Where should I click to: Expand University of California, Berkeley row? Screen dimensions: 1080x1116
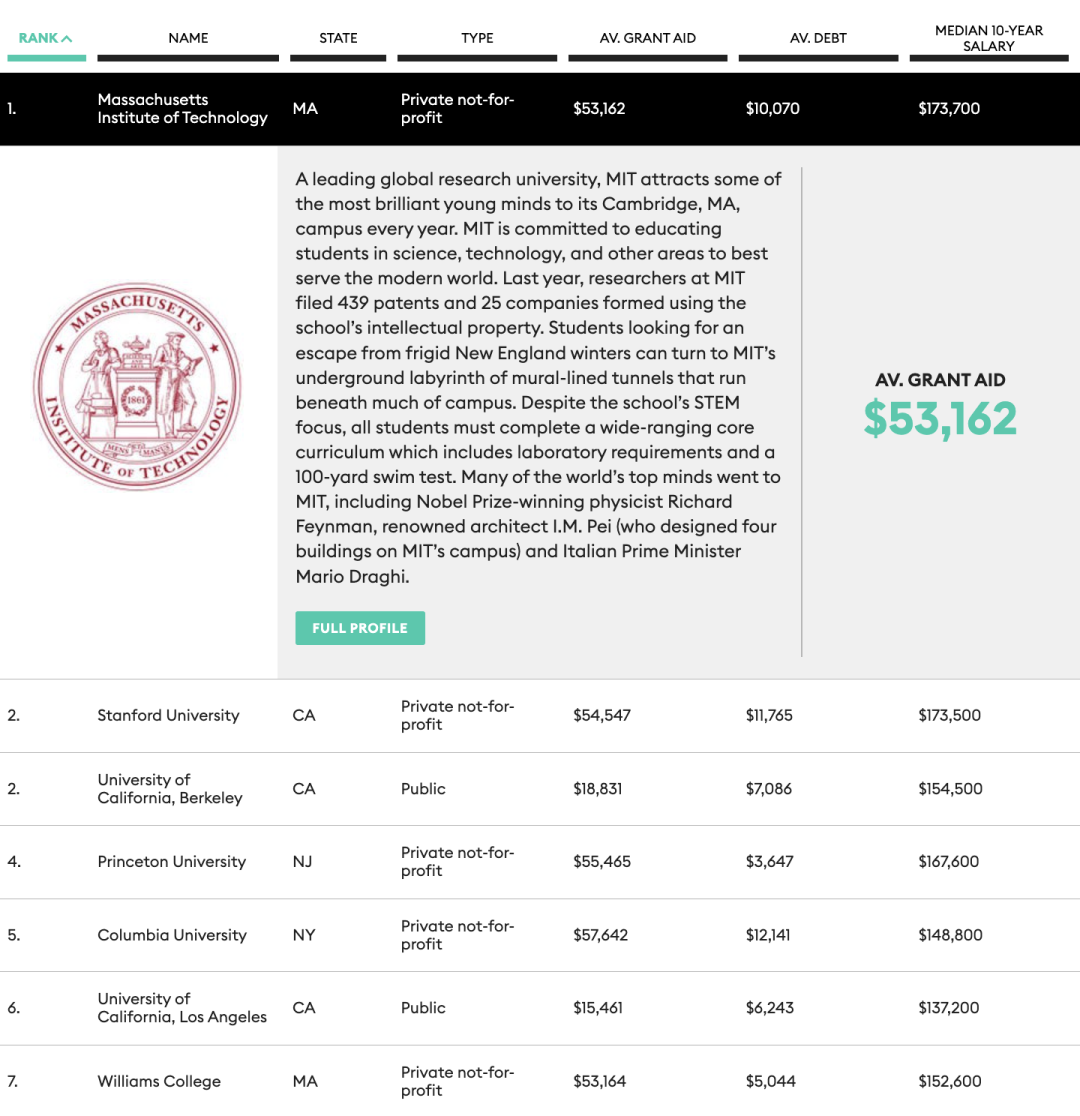[540, 789]
